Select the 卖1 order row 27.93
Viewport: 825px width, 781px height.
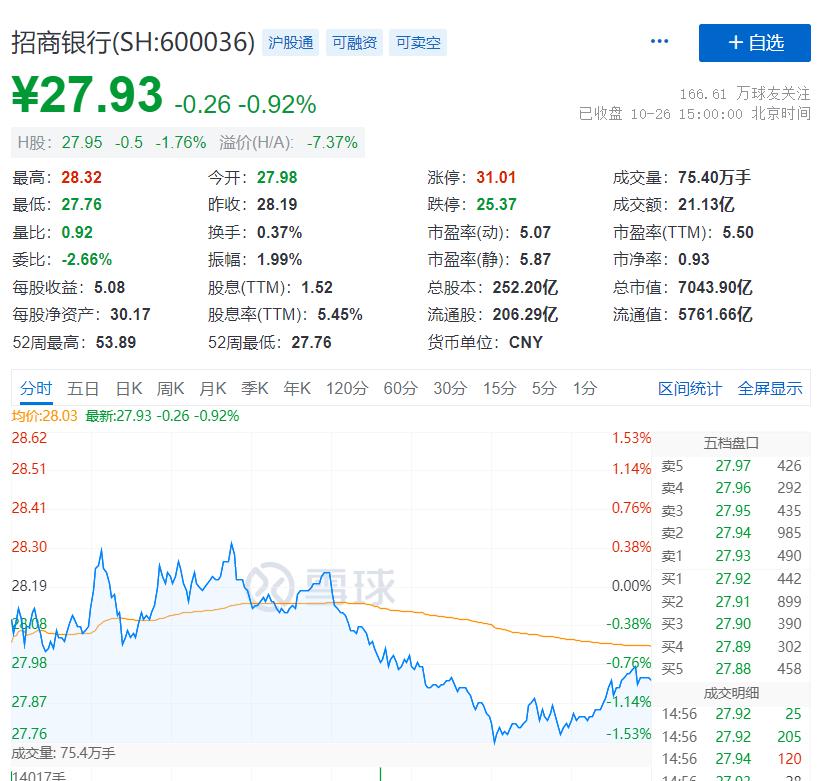(x=731, y=556)
